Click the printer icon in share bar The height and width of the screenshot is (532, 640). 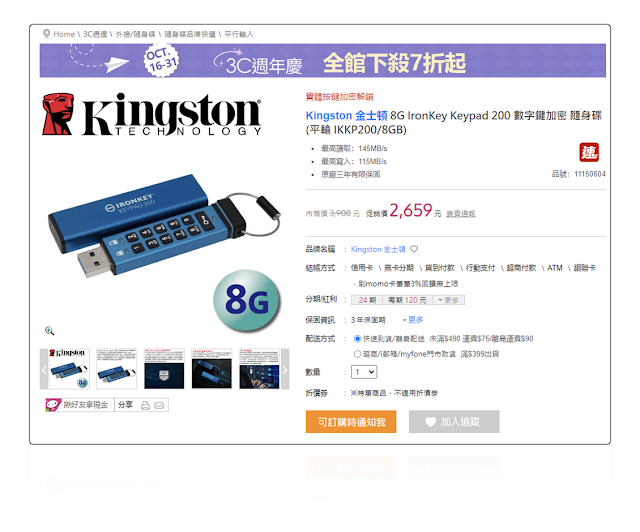145,405
